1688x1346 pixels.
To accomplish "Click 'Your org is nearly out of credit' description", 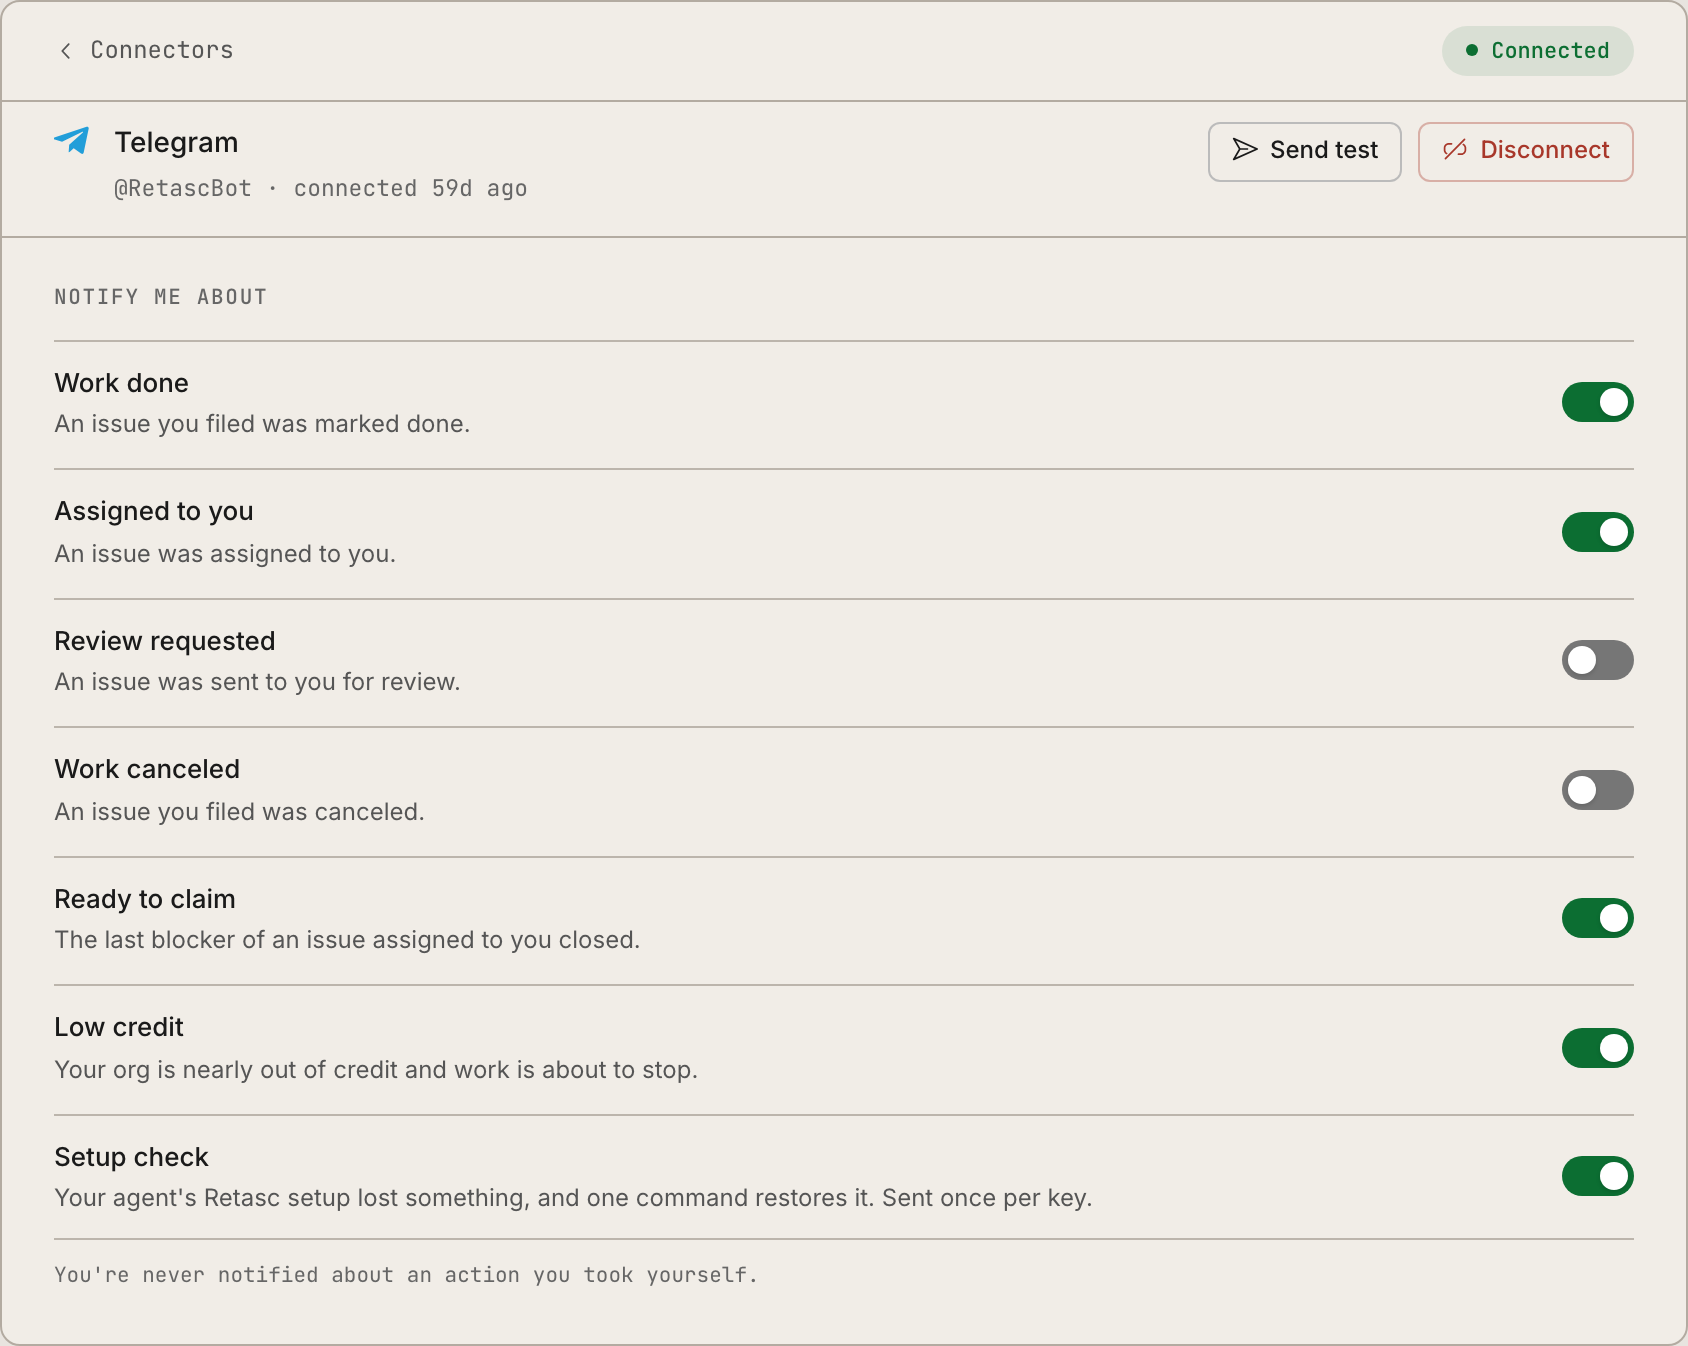I will click(x=376, y=1070).
